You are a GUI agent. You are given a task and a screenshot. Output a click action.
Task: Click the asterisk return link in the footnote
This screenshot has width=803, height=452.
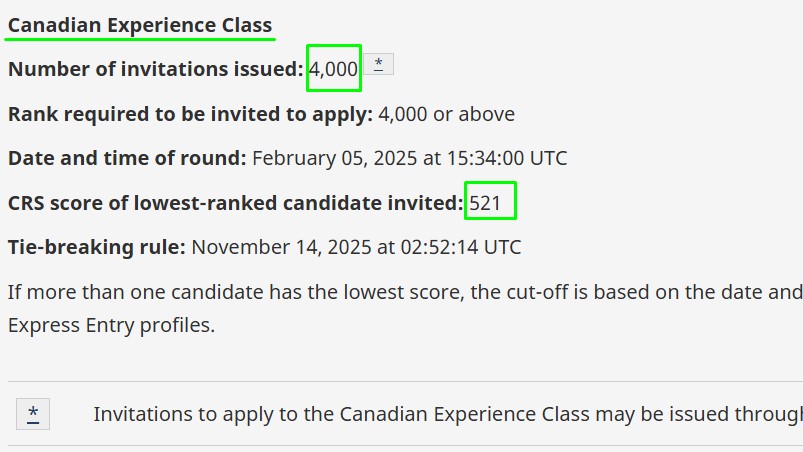click(x=33, y=413)
